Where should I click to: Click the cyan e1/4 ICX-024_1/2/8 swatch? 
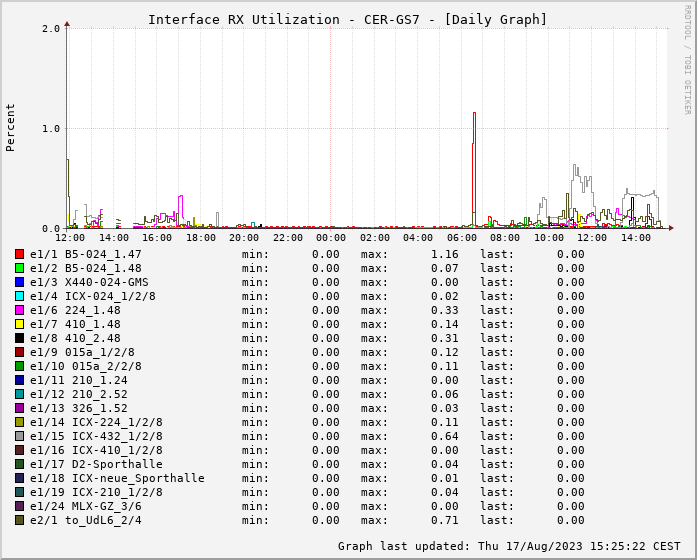click(x=19, y=296)
